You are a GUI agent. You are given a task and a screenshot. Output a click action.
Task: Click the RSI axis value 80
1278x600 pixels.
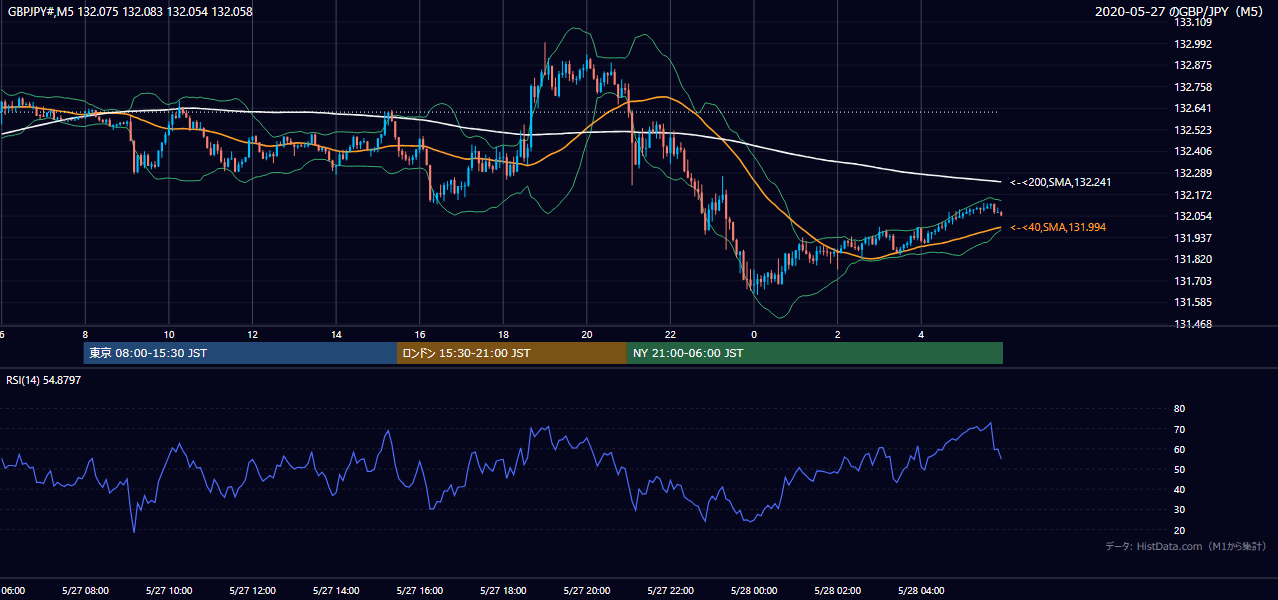(x=1179, y=409)
